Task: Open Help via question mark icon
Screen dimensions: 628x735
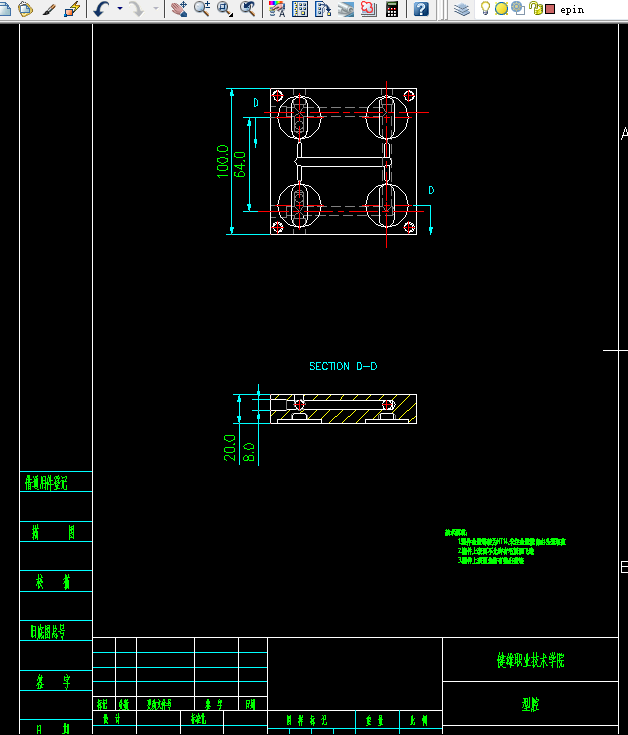Action: coord(421,8)
